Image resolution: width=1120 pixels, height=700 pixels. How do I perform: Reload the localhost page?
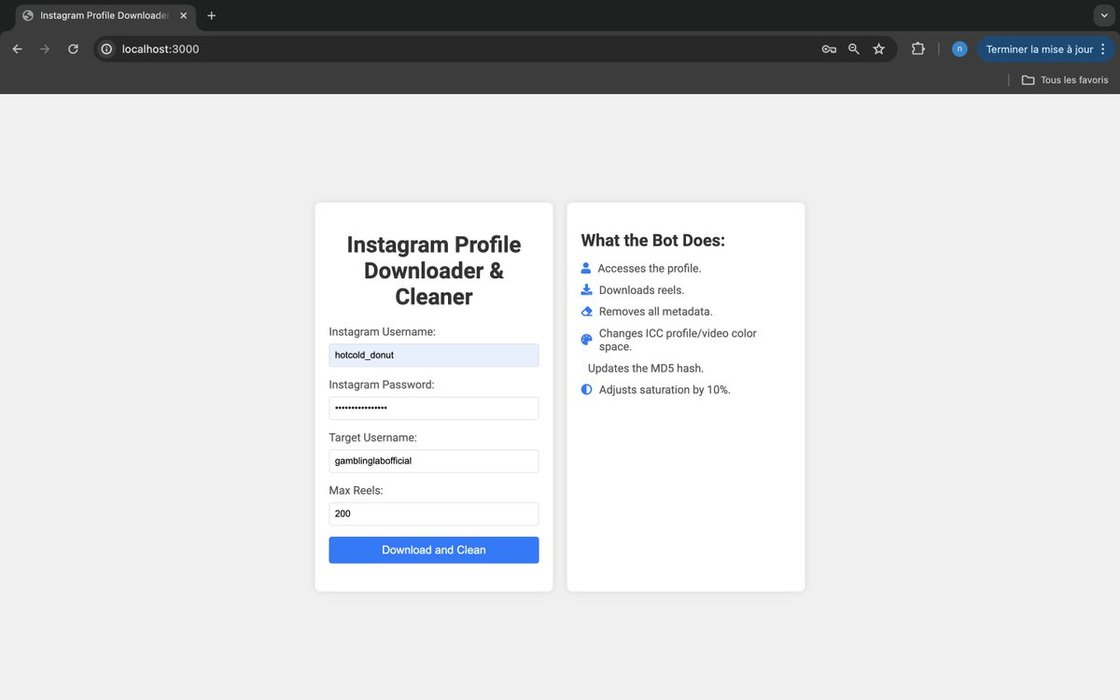point(73,49)
